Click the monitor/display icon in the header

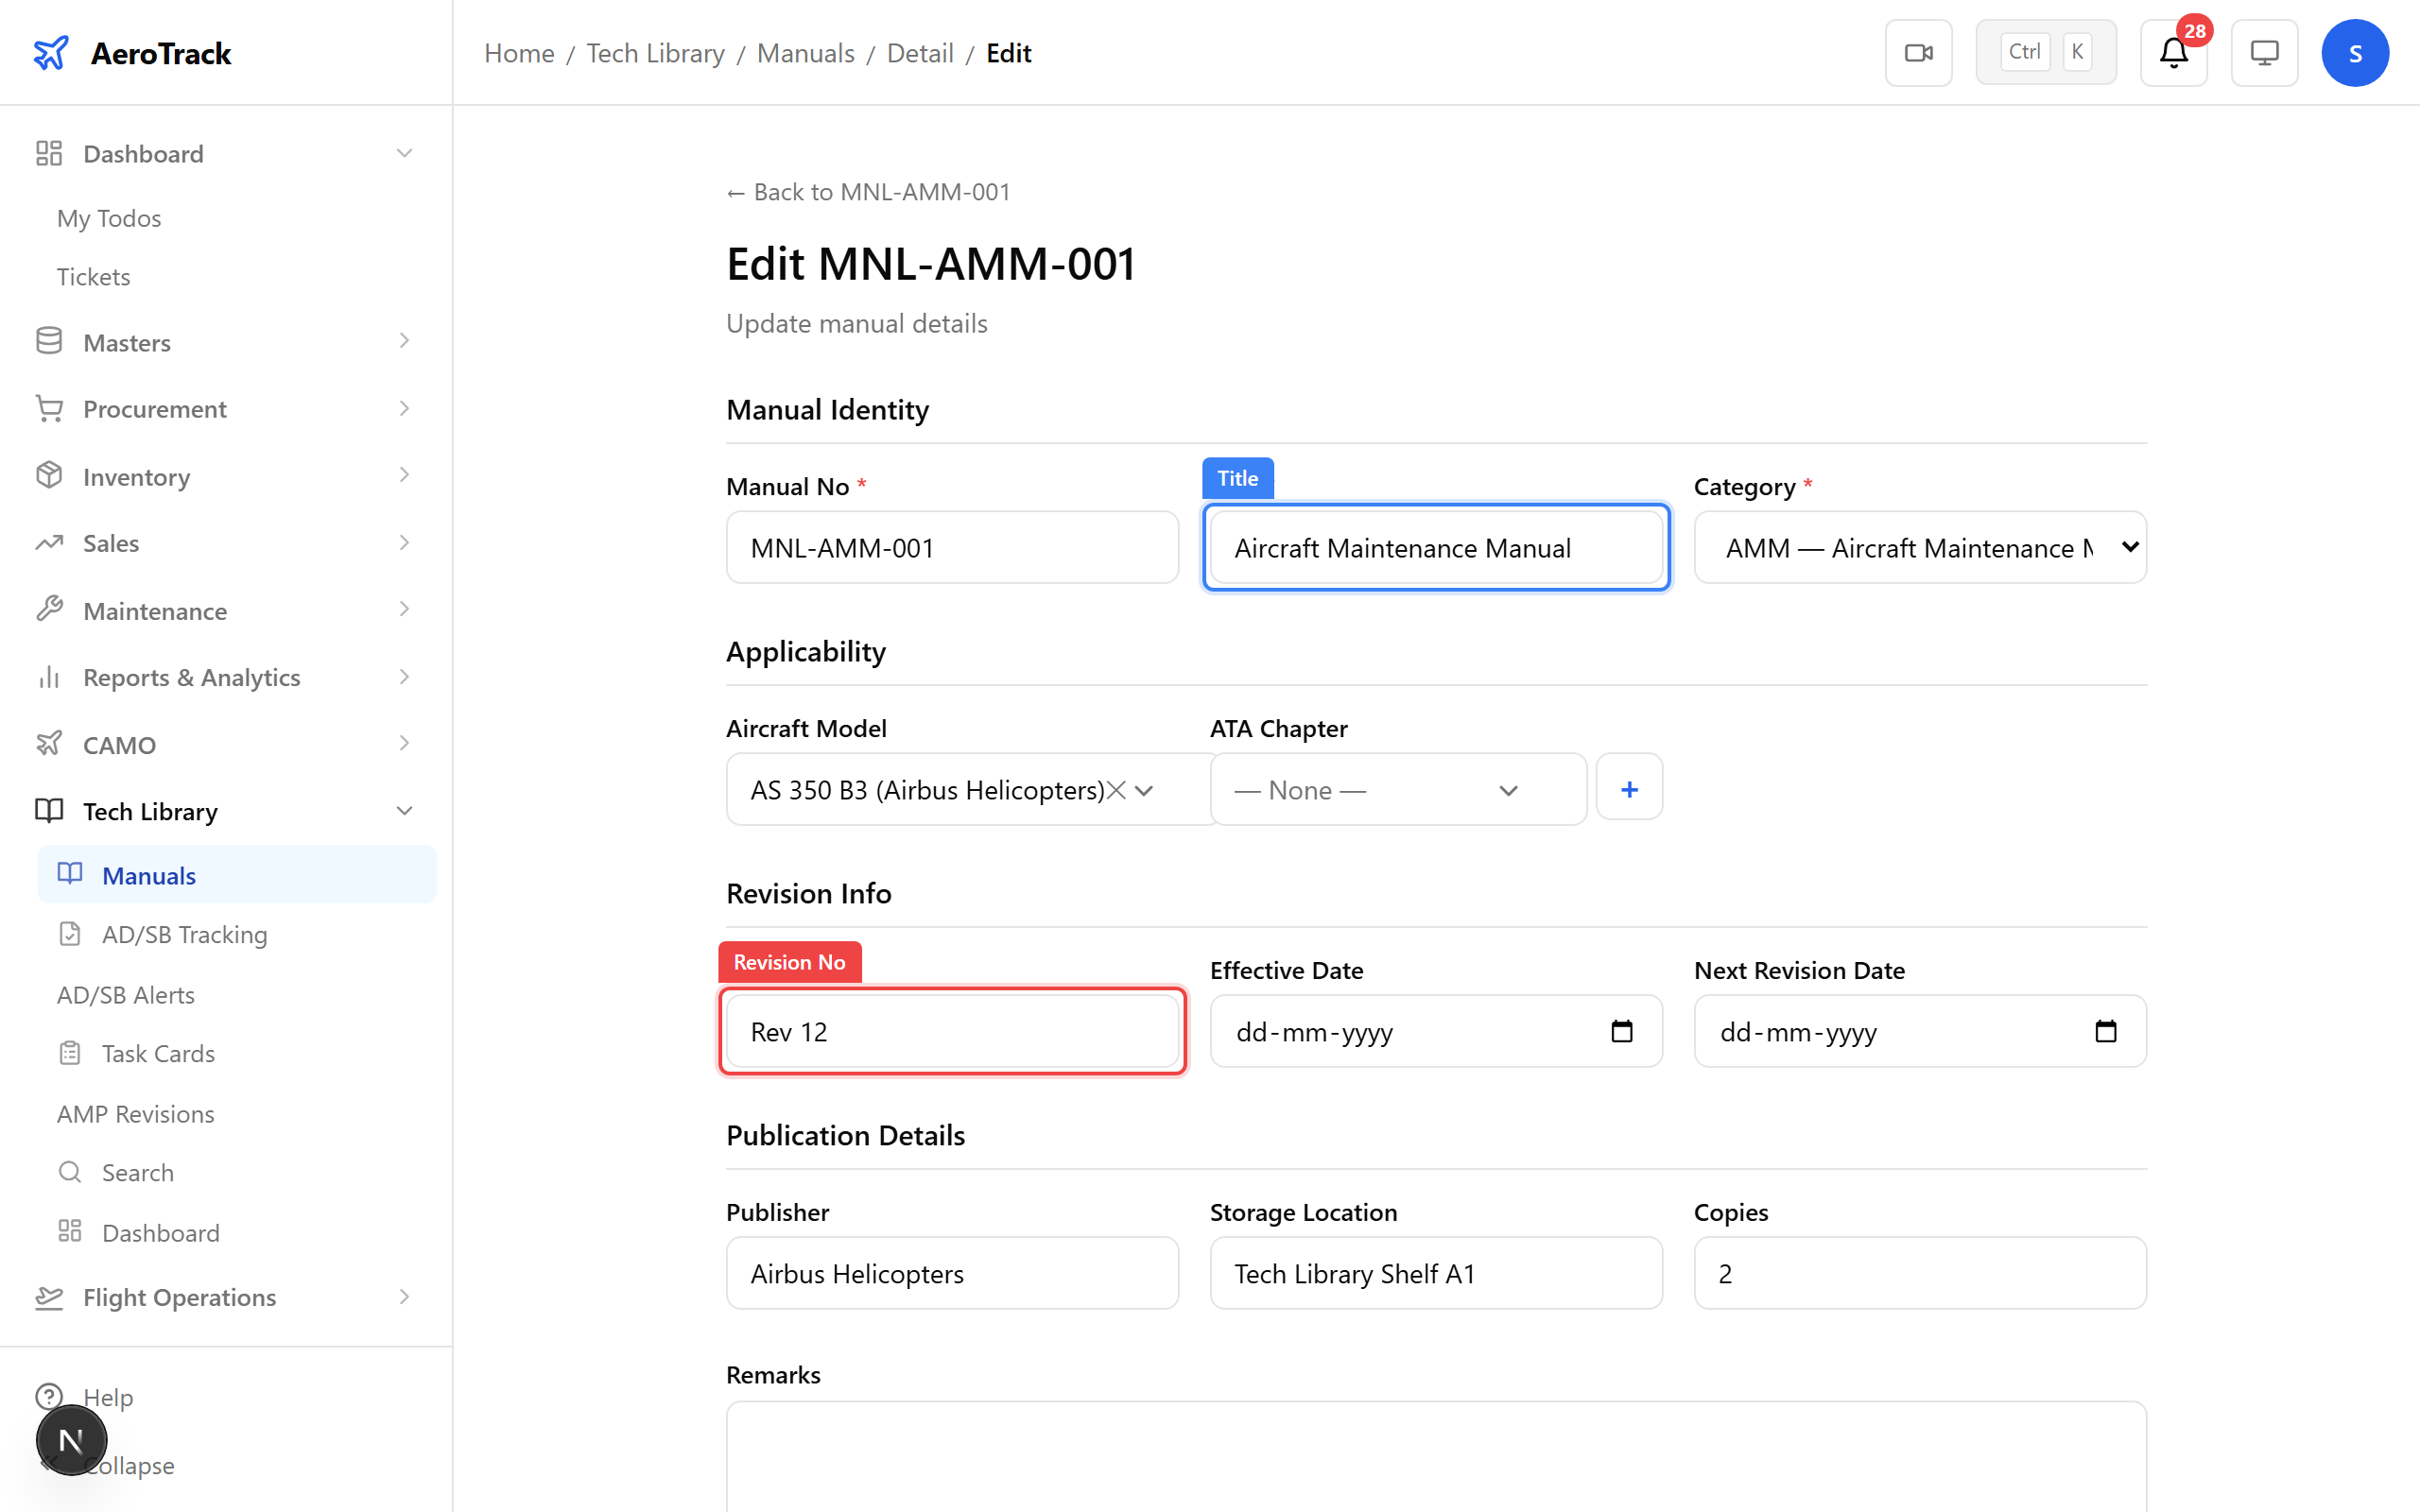tap(2263, 52)
